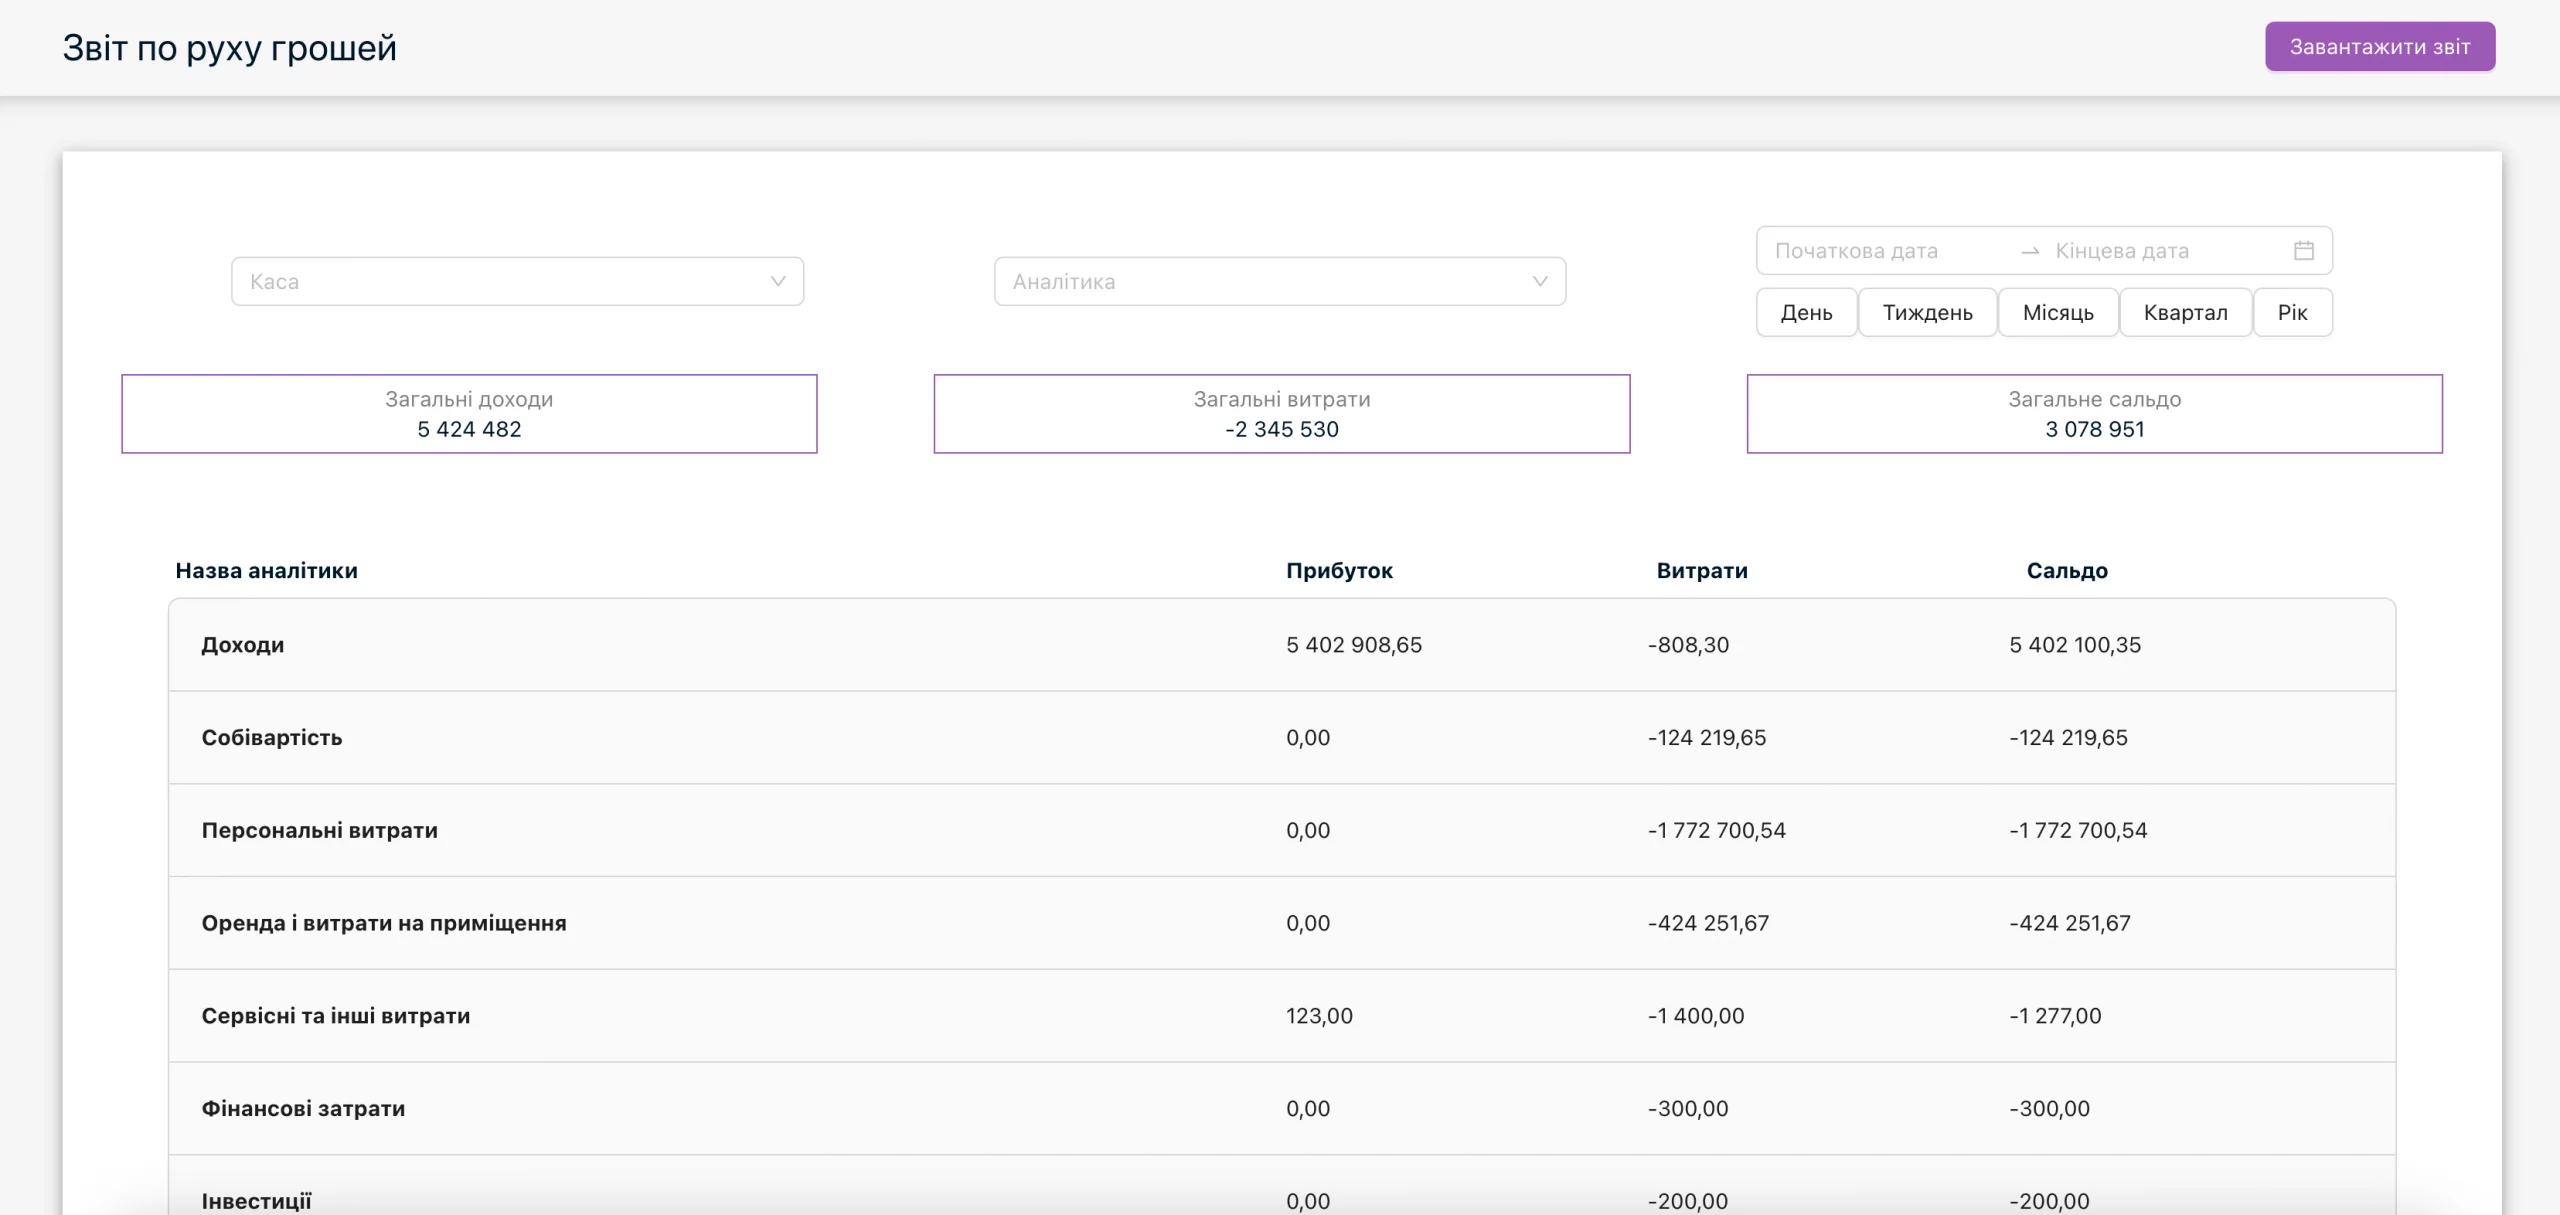This screenshot has height=1215, width=2560.
Task: Open the Собівартість row
Action: pyautogui.click(x=1282, y=738)
